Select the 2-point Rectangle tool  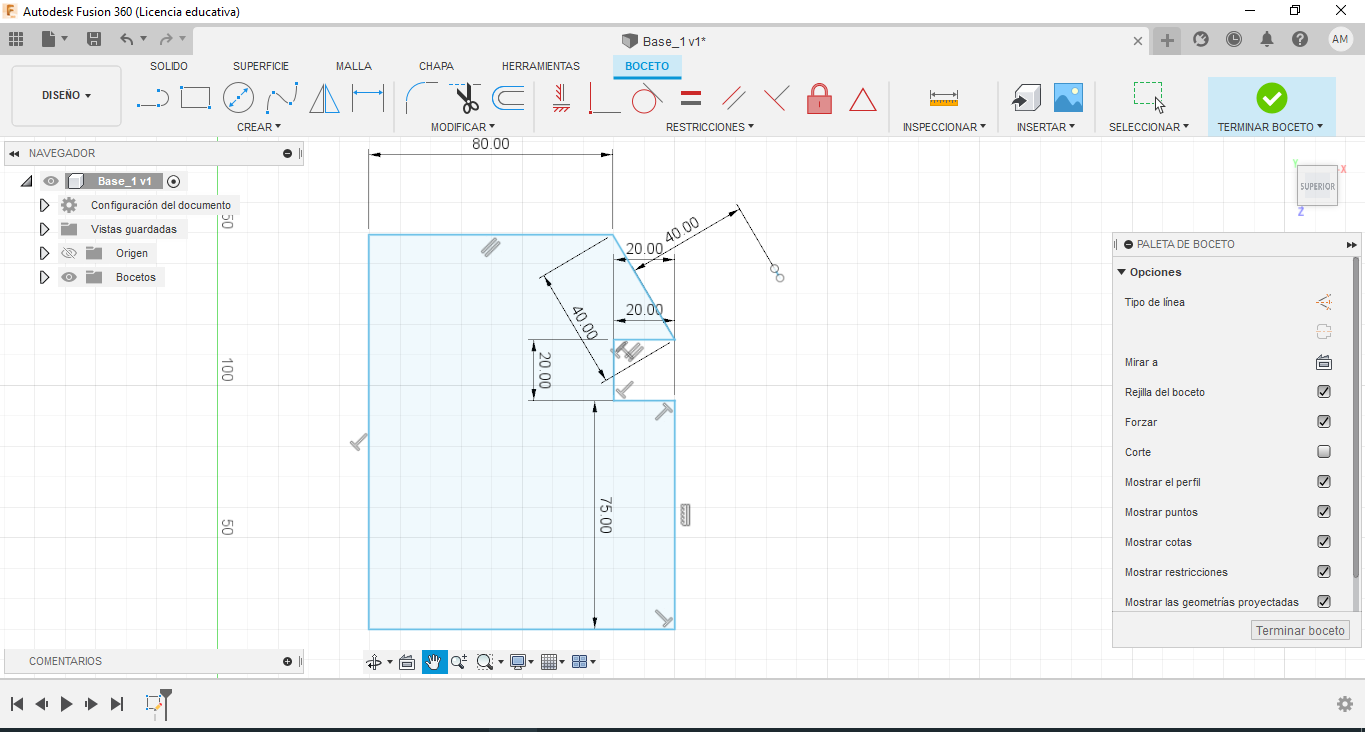point(195,98)
